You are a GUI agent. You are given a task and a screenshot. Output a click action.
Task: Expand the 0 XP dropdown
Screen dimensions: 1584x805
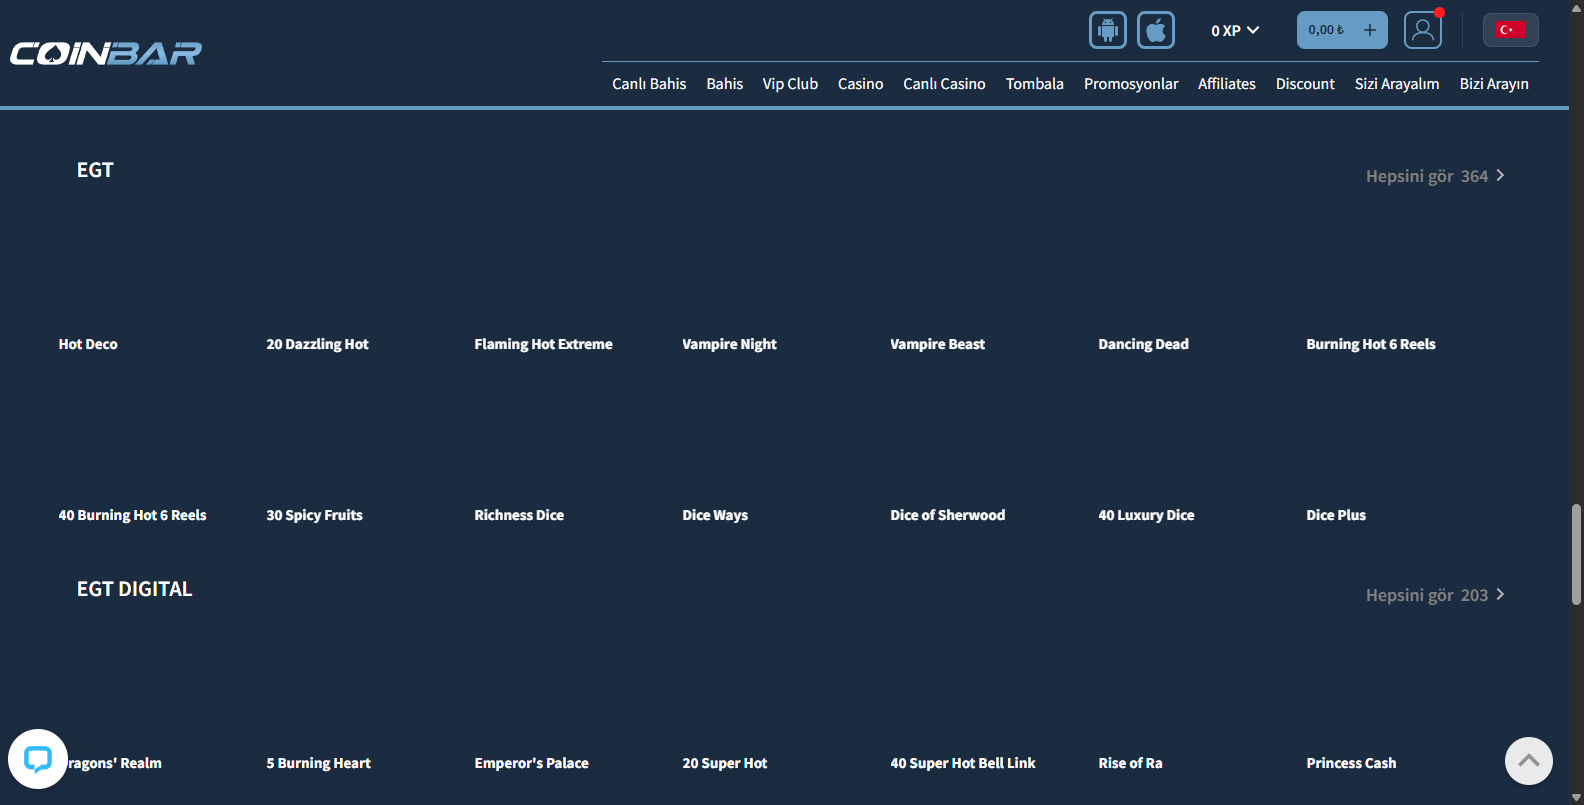coord(1234,31)
